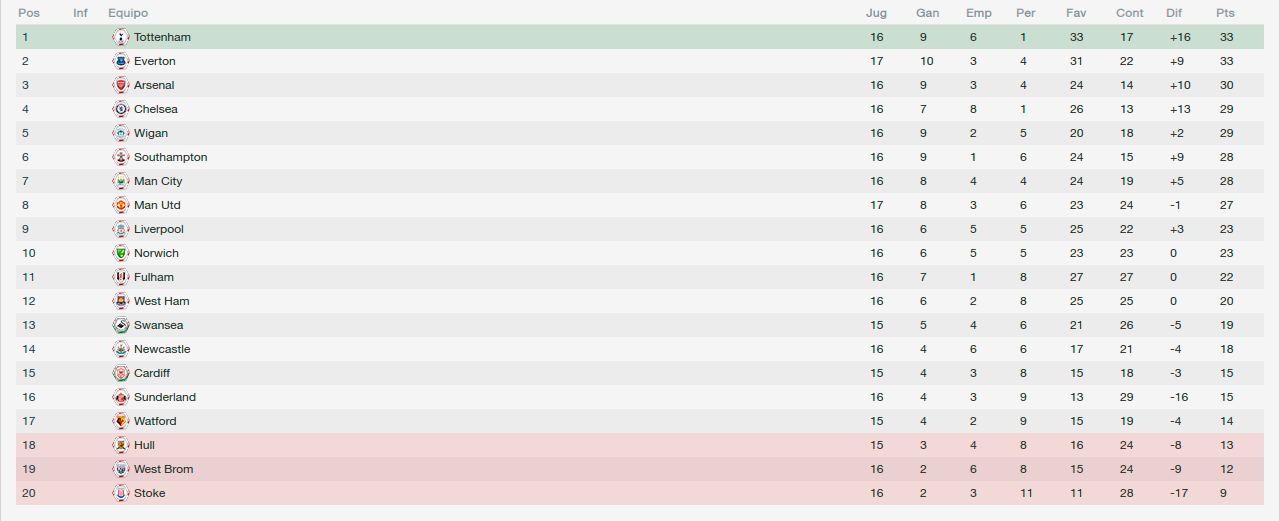
Task: Open the Man City team link
Action: click(x=158, y=181)
